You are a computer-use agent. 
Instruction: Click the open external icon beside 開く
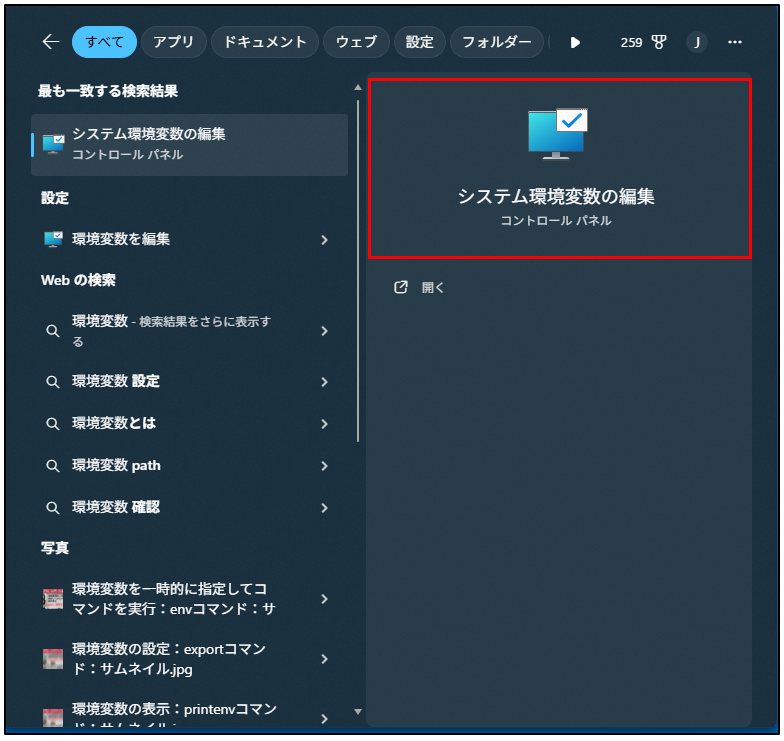pos(401,287)
